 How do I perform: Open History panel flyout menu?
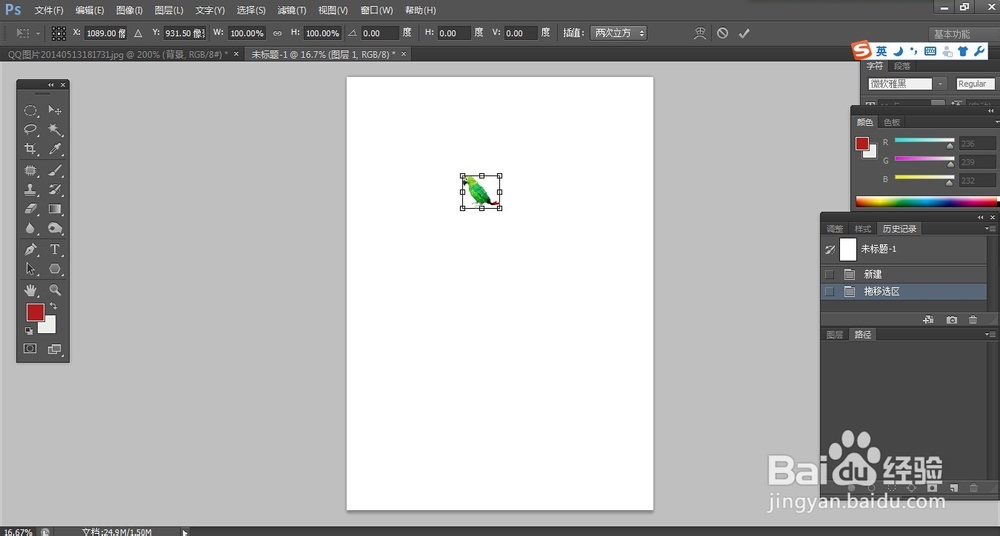[989, 228]
